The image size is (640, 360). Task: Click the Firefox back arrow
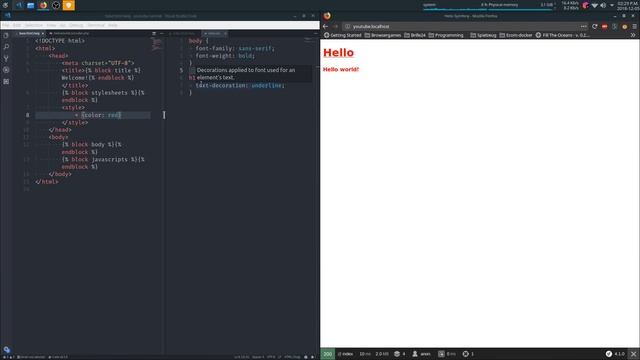[325, 26]
